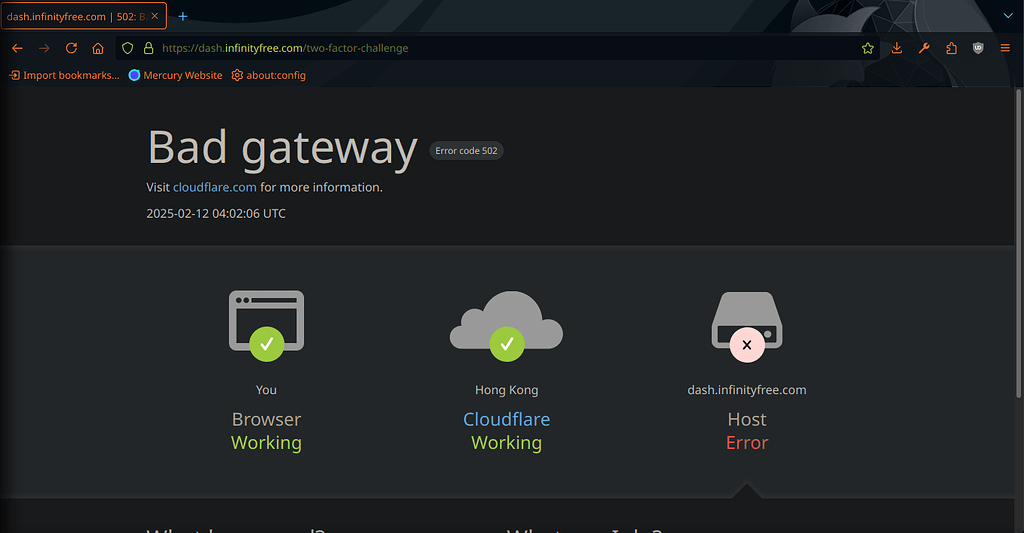Screen dimensions: 1024x533
Task: Close the dash.infinityfree.com tab
Action: 155,16
